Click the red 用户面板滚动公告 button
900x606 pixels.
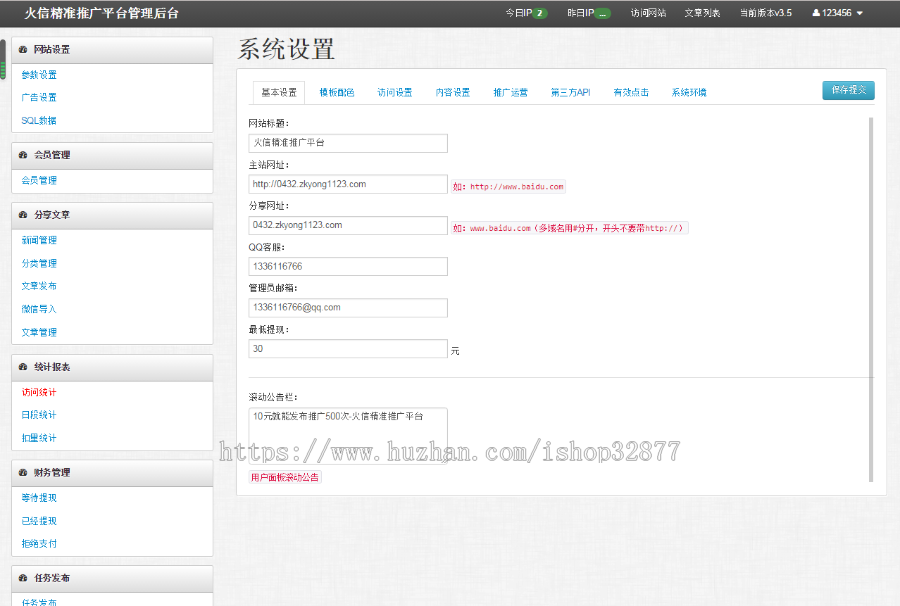[285, 477]
